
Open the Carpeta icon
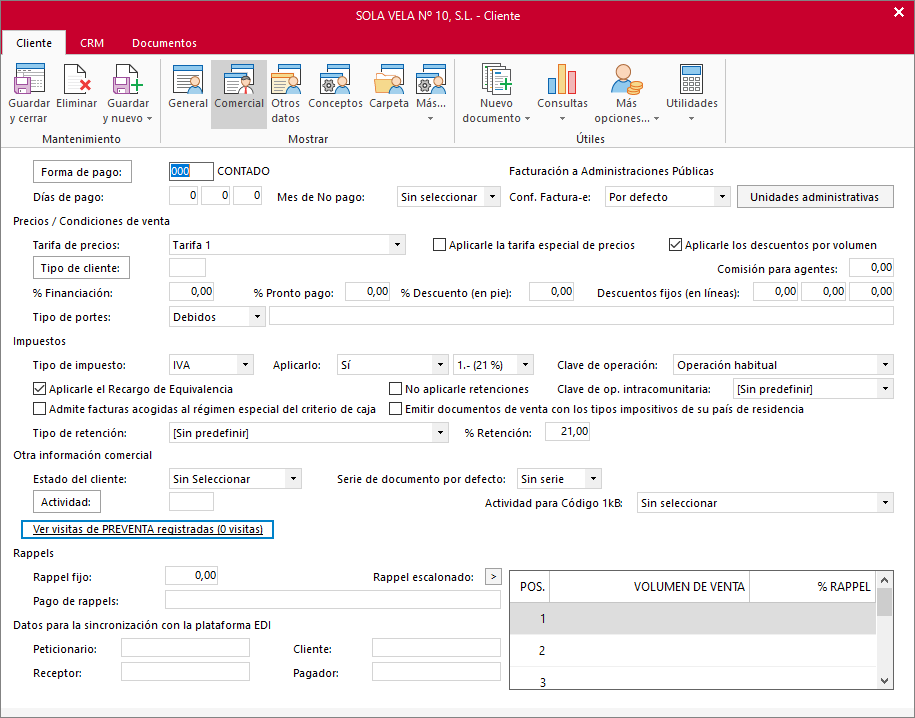(389, 79)
